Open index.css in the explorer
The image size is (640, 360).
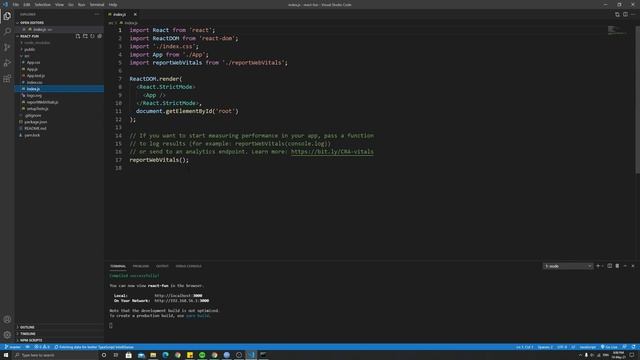point(34,82)
